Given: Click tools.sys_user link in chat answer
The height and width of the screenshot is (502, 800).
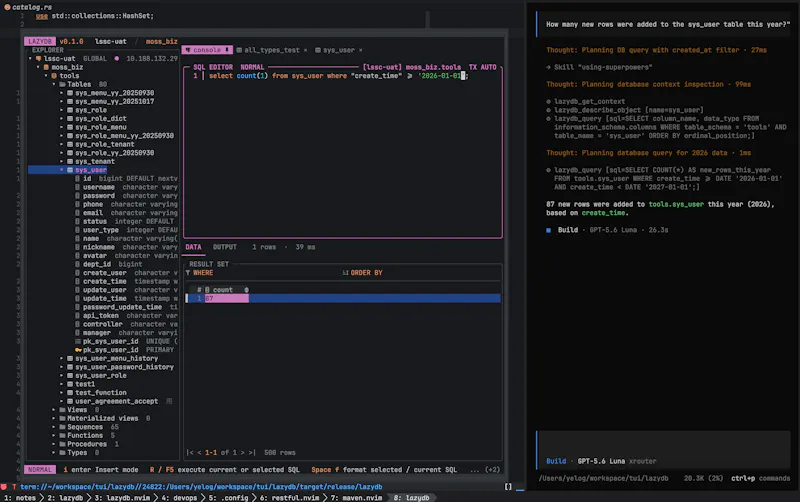Looking at the screenshot, I should (x=676, y=205).
